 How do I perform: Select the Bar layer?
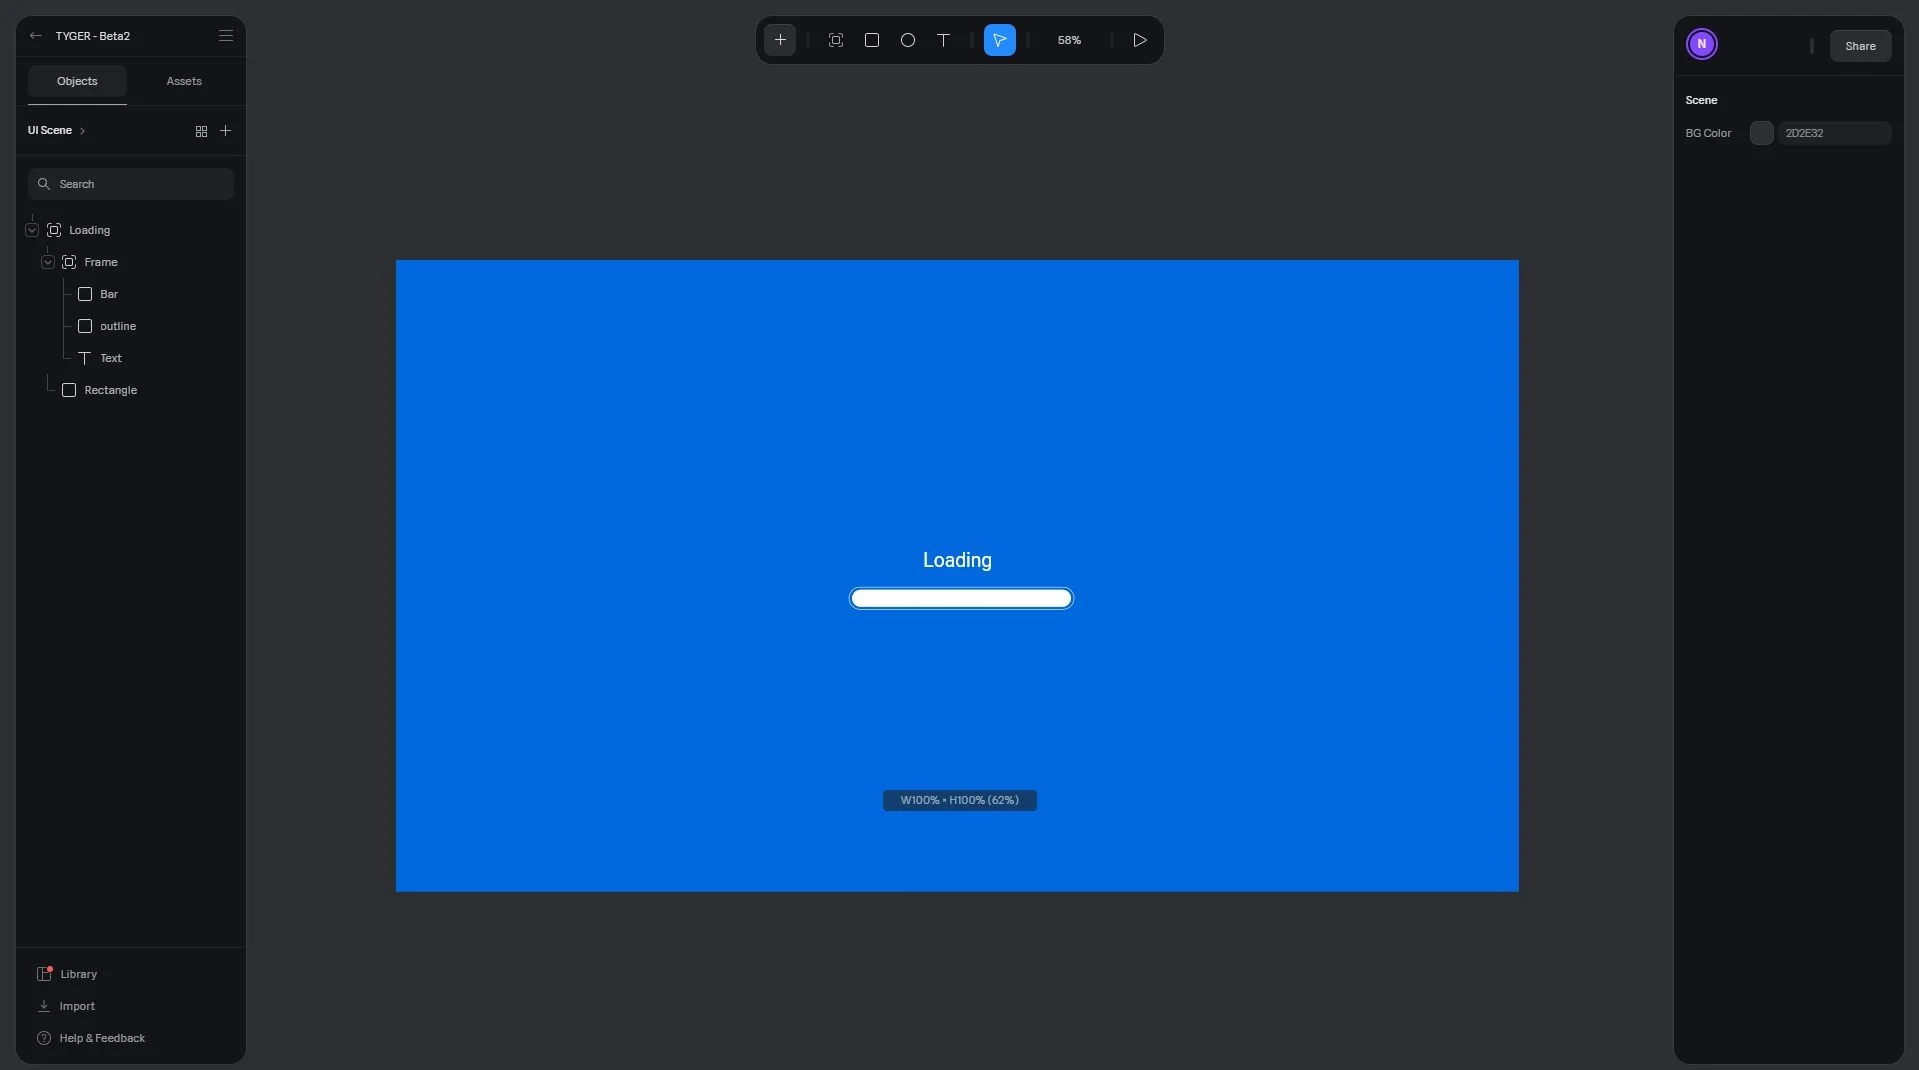click(109, 294)
